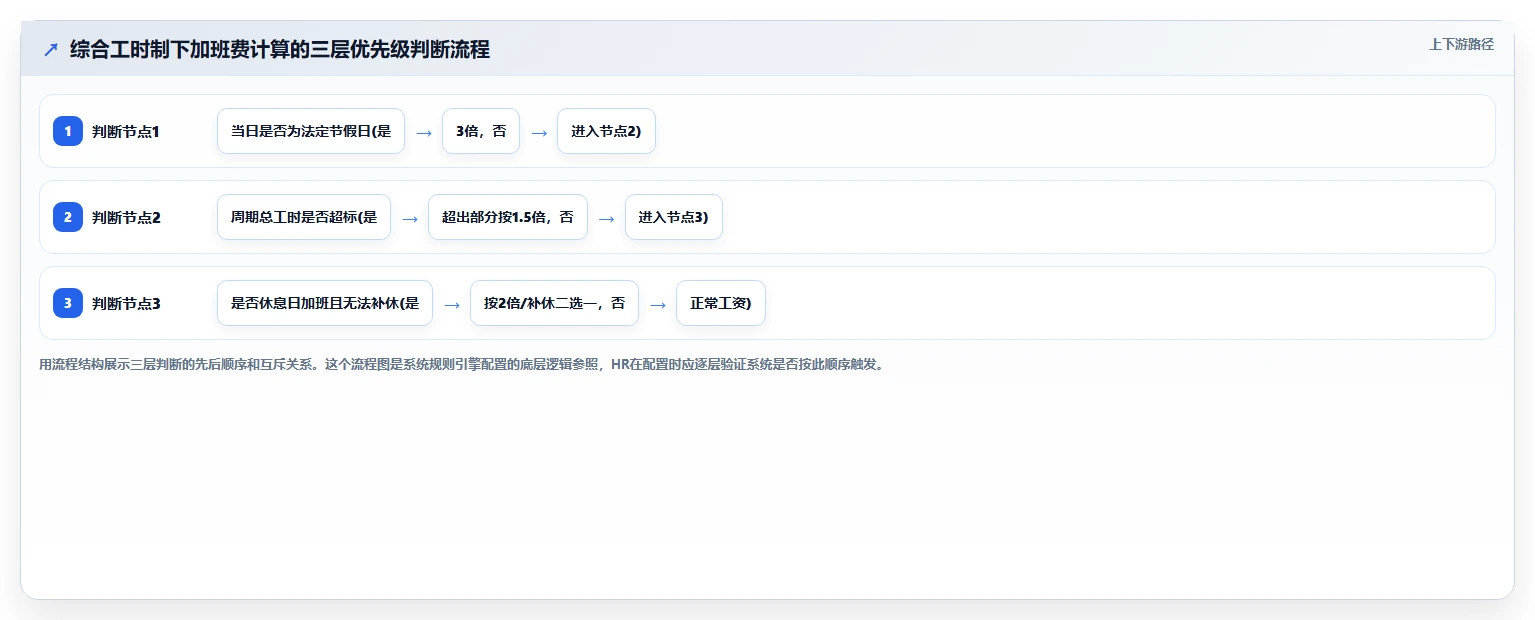Click the 进入节点3) box
Screen dimensions: 1535x620
click(x=674, y=217)
